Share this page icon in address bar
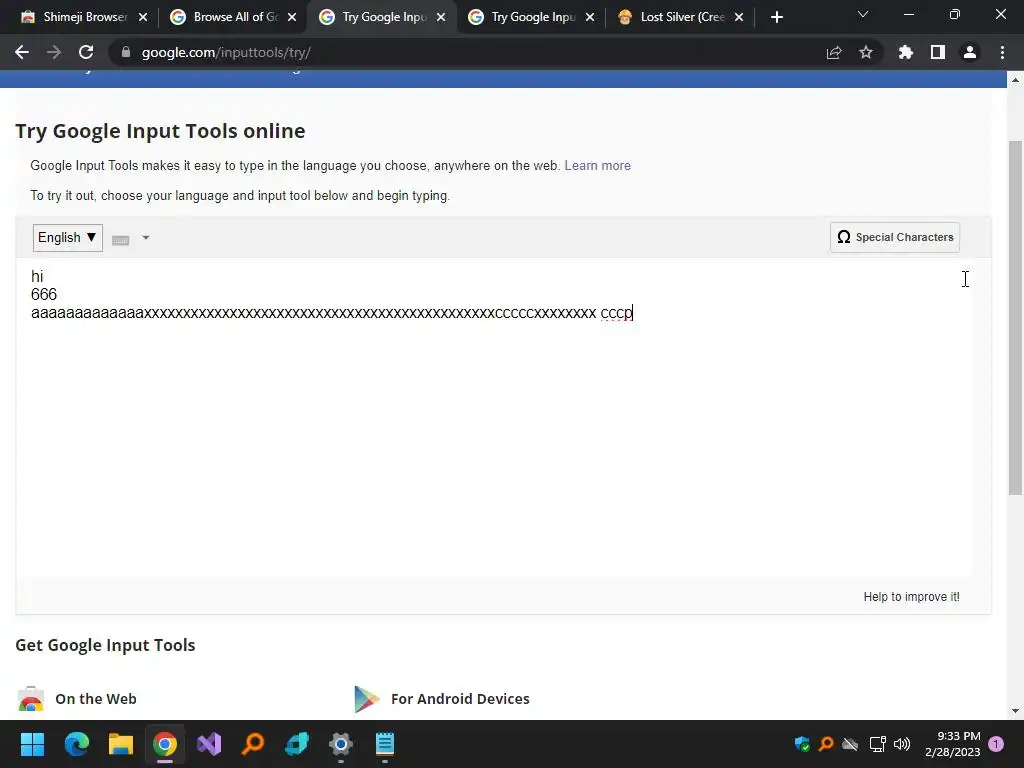Image resolution: width=1024 pixels, height=768 pixels. [834, 52]
